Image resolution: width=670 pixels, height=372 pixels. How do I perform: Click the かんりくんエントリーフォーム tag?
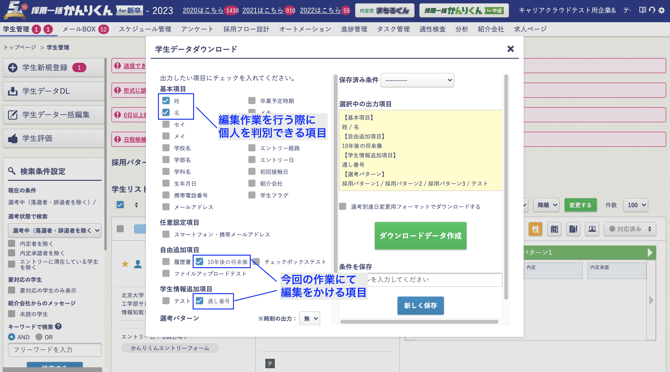coord(170,348)
